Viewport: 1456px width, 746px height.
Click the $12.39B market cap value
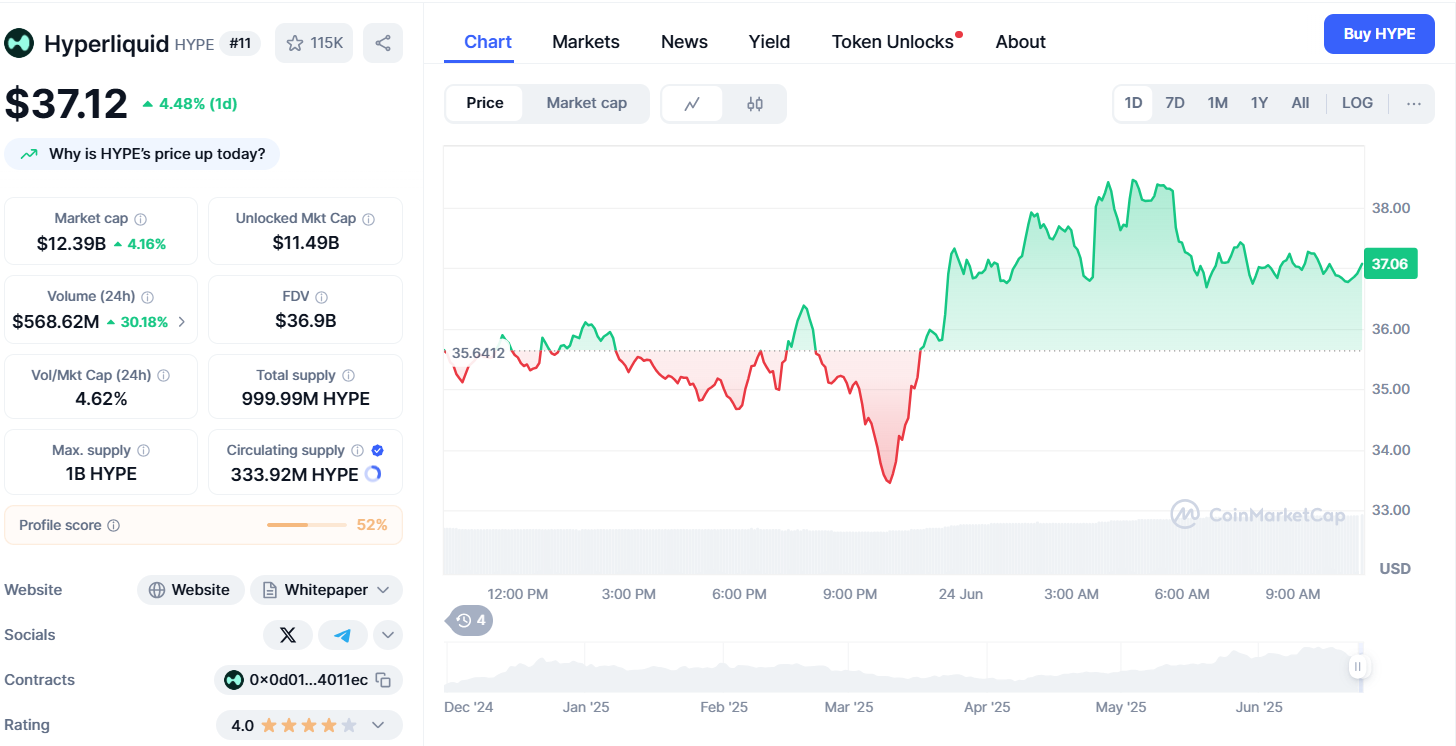click(x=71, y=243)
